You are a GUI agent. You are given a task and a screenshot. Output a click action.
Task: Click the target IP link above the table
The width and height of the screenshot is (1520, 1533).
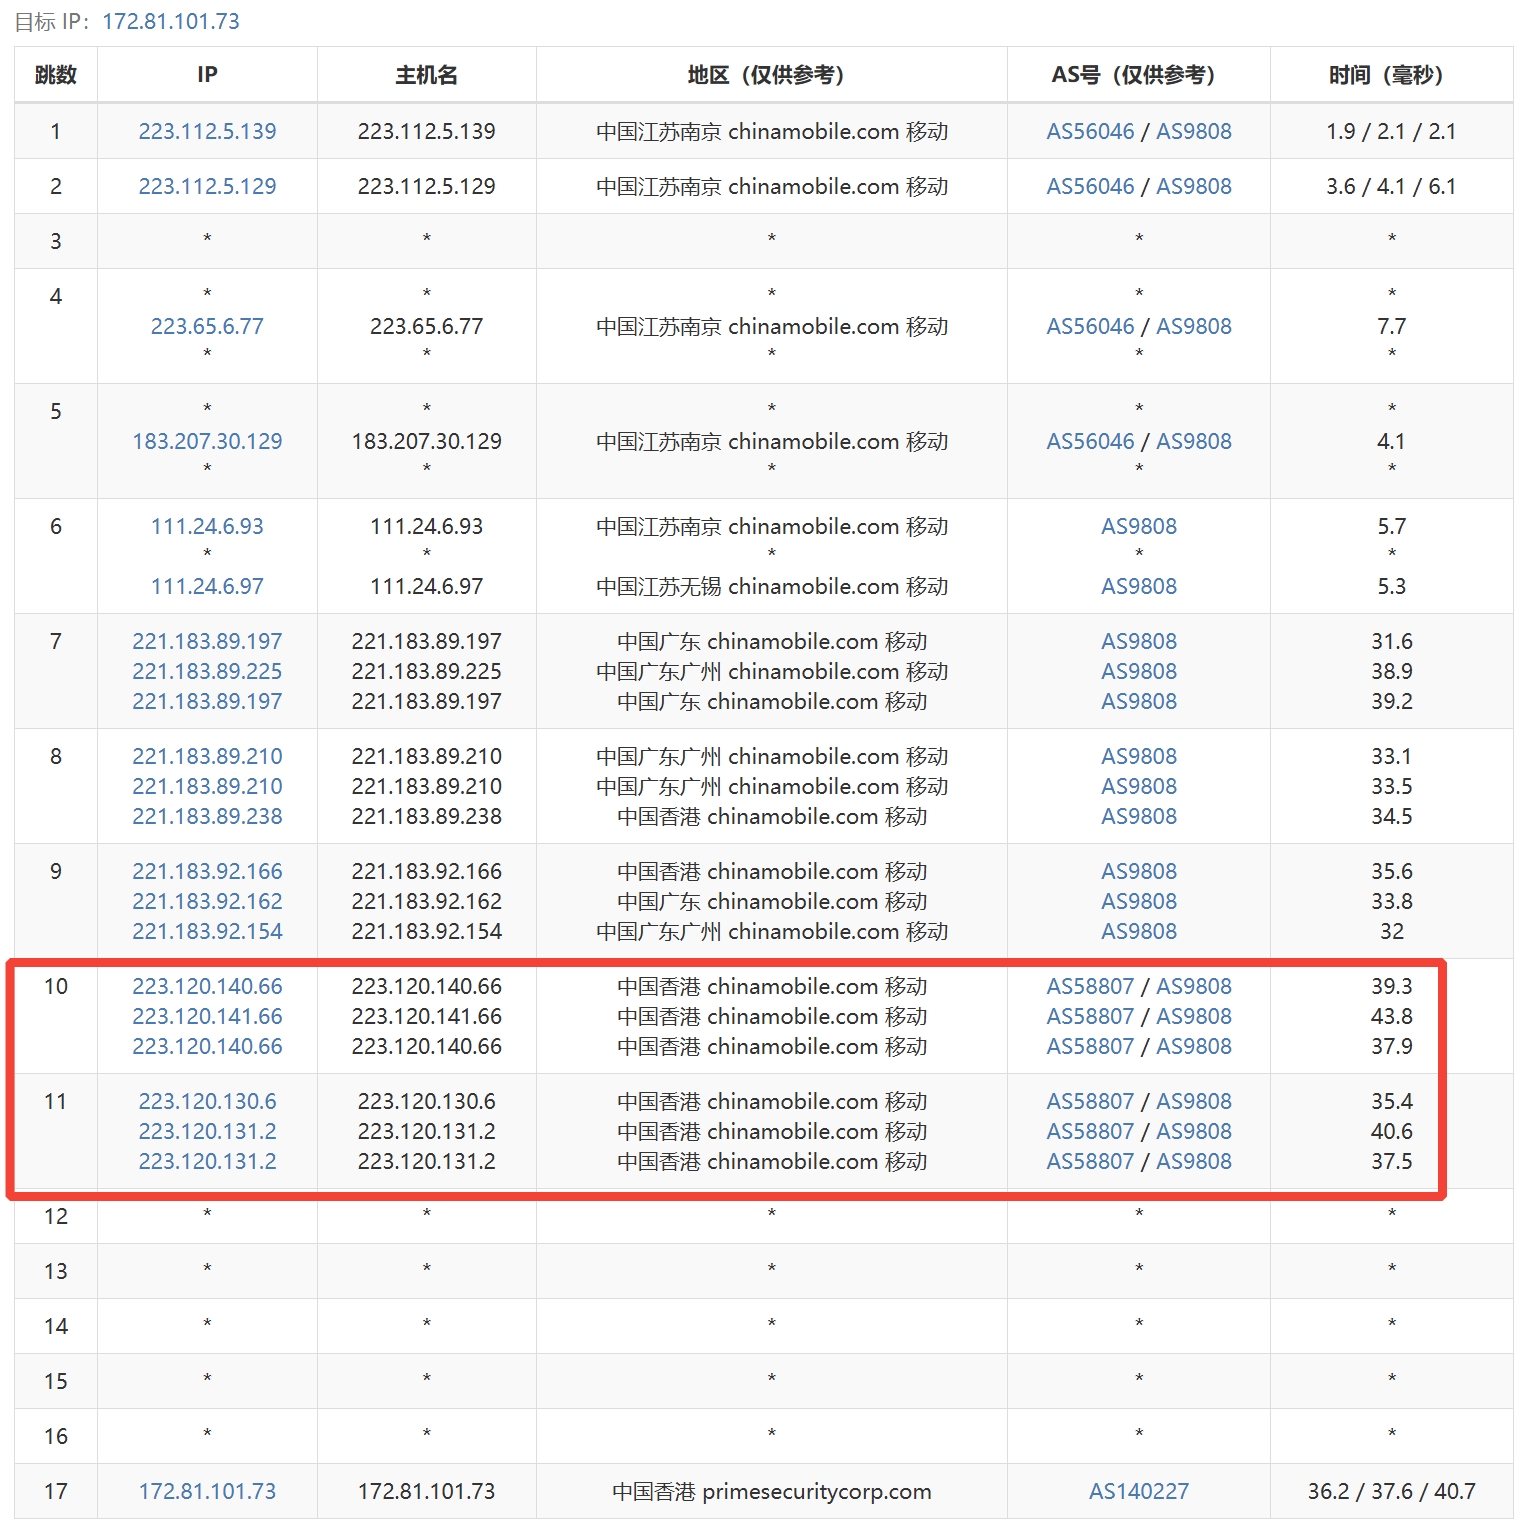pos(171,21)
